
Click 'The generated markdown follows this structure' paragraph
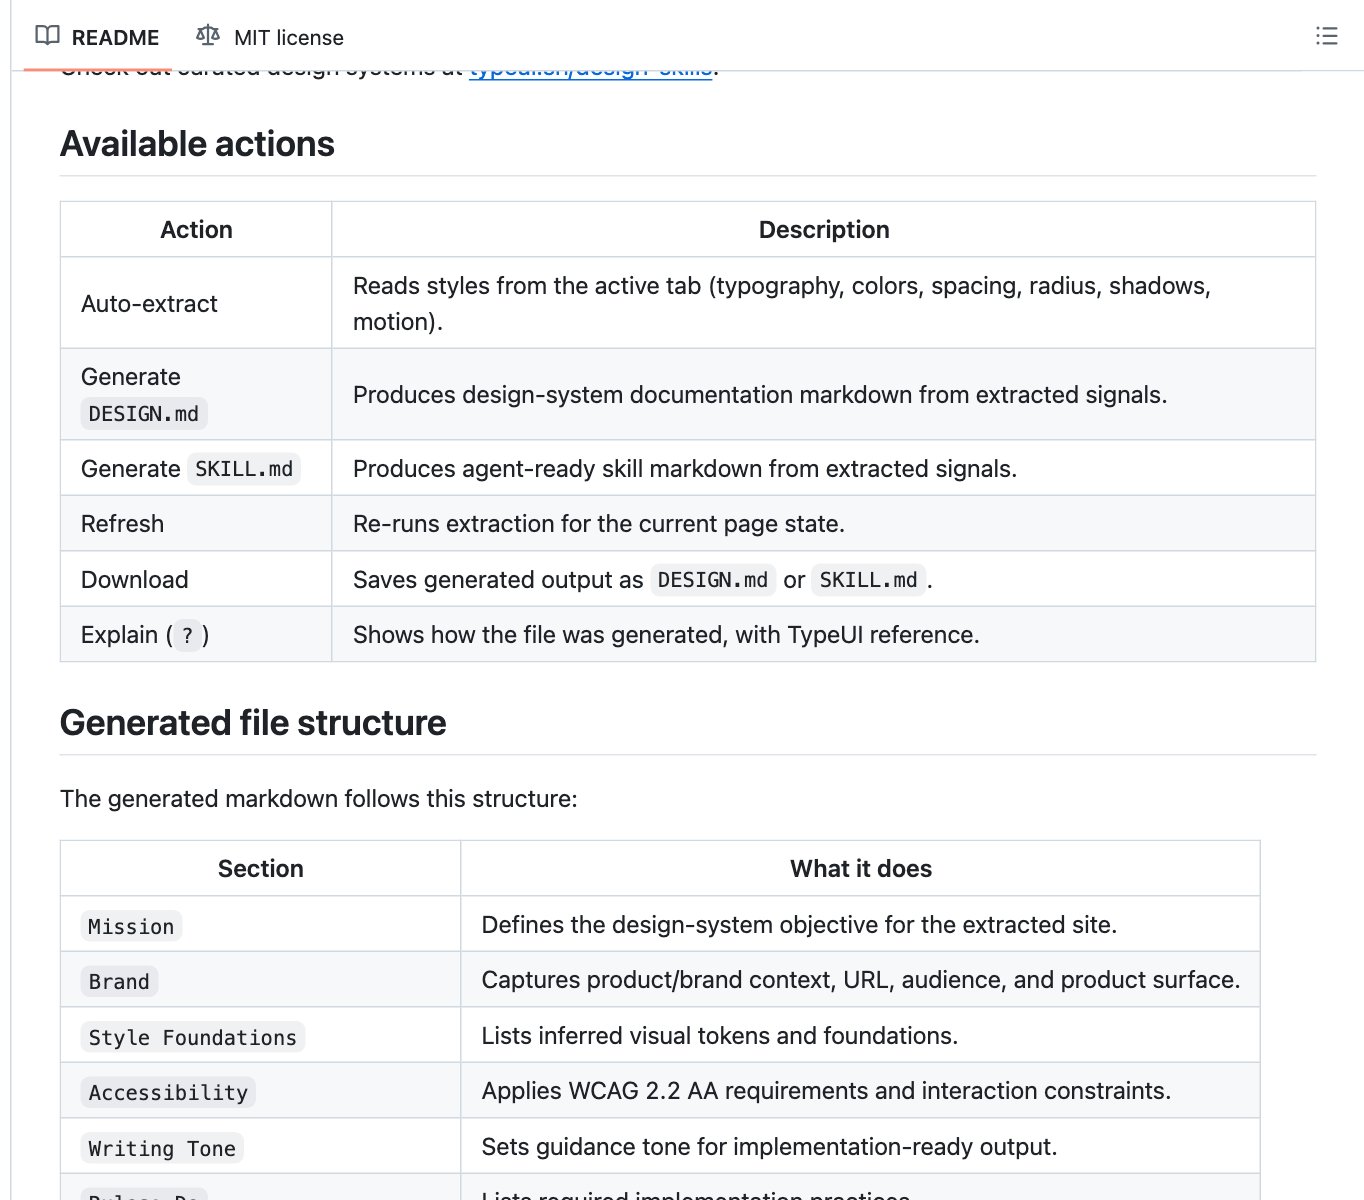(319, 799)
